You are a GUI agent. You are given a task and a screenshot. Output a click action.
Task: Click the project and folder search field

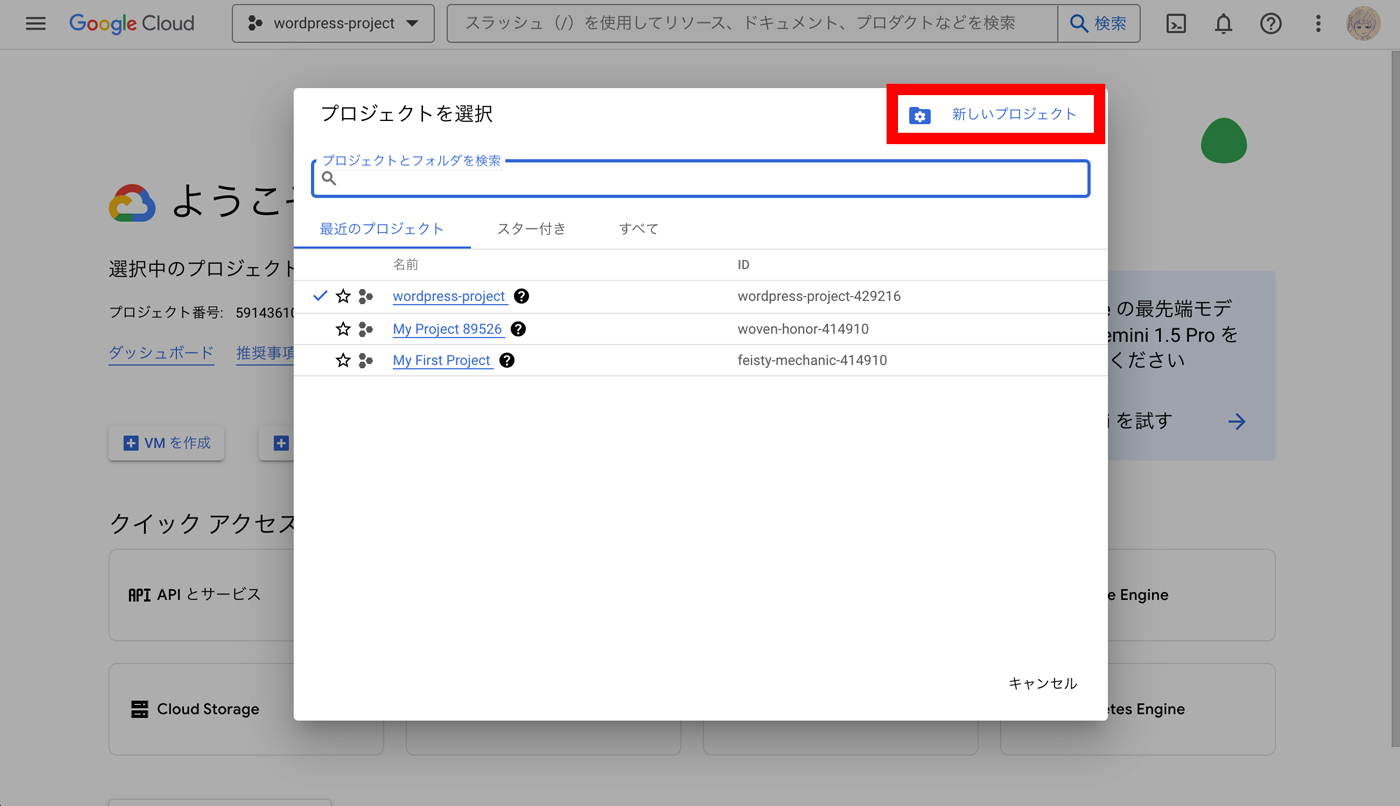point(700,178)
